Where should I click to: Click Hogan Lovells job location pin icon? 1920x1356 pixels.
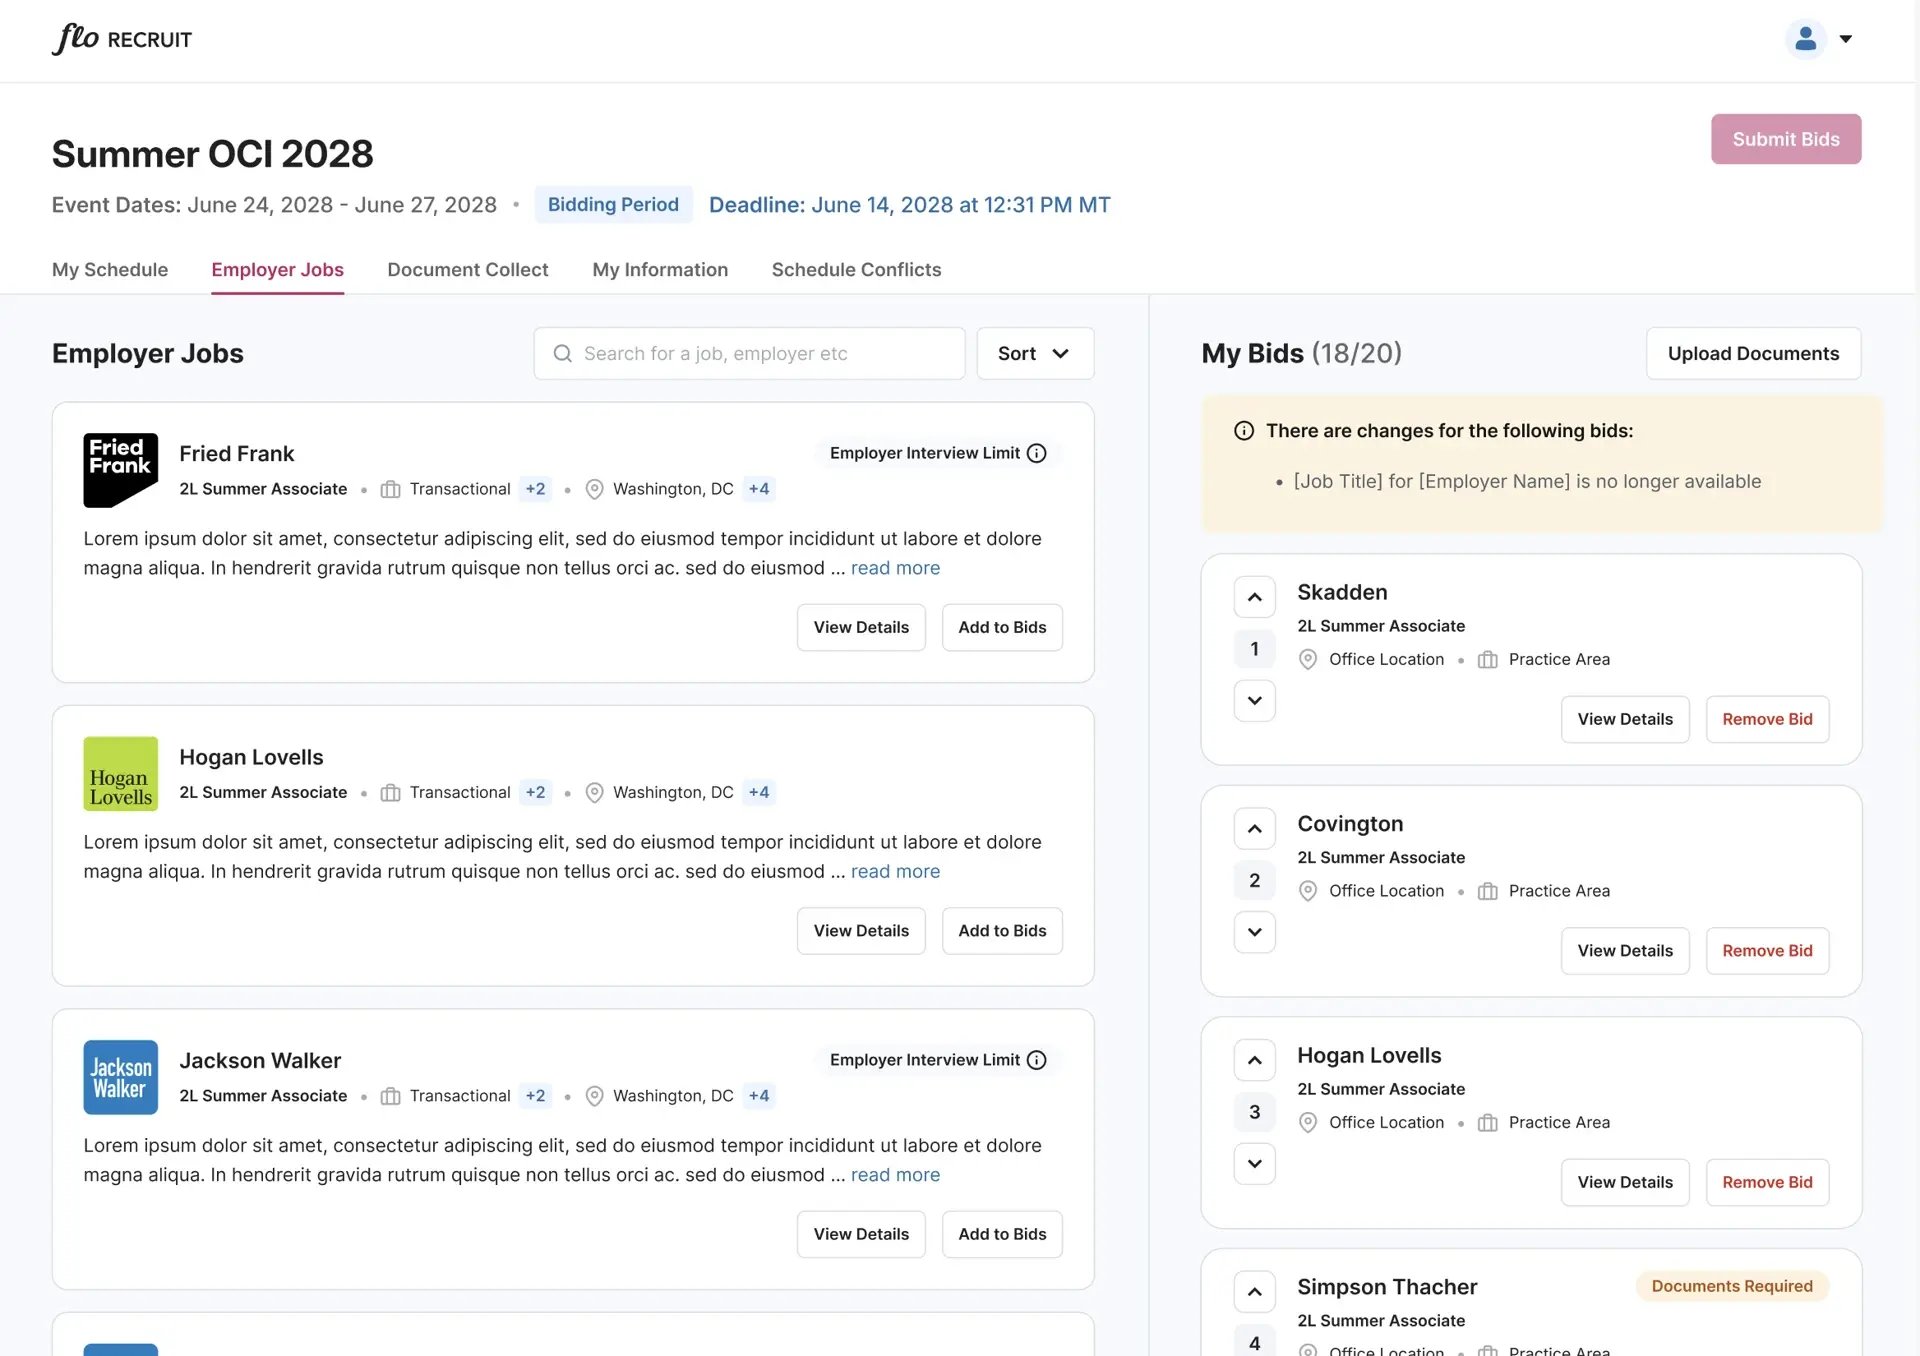coord(594,793)
